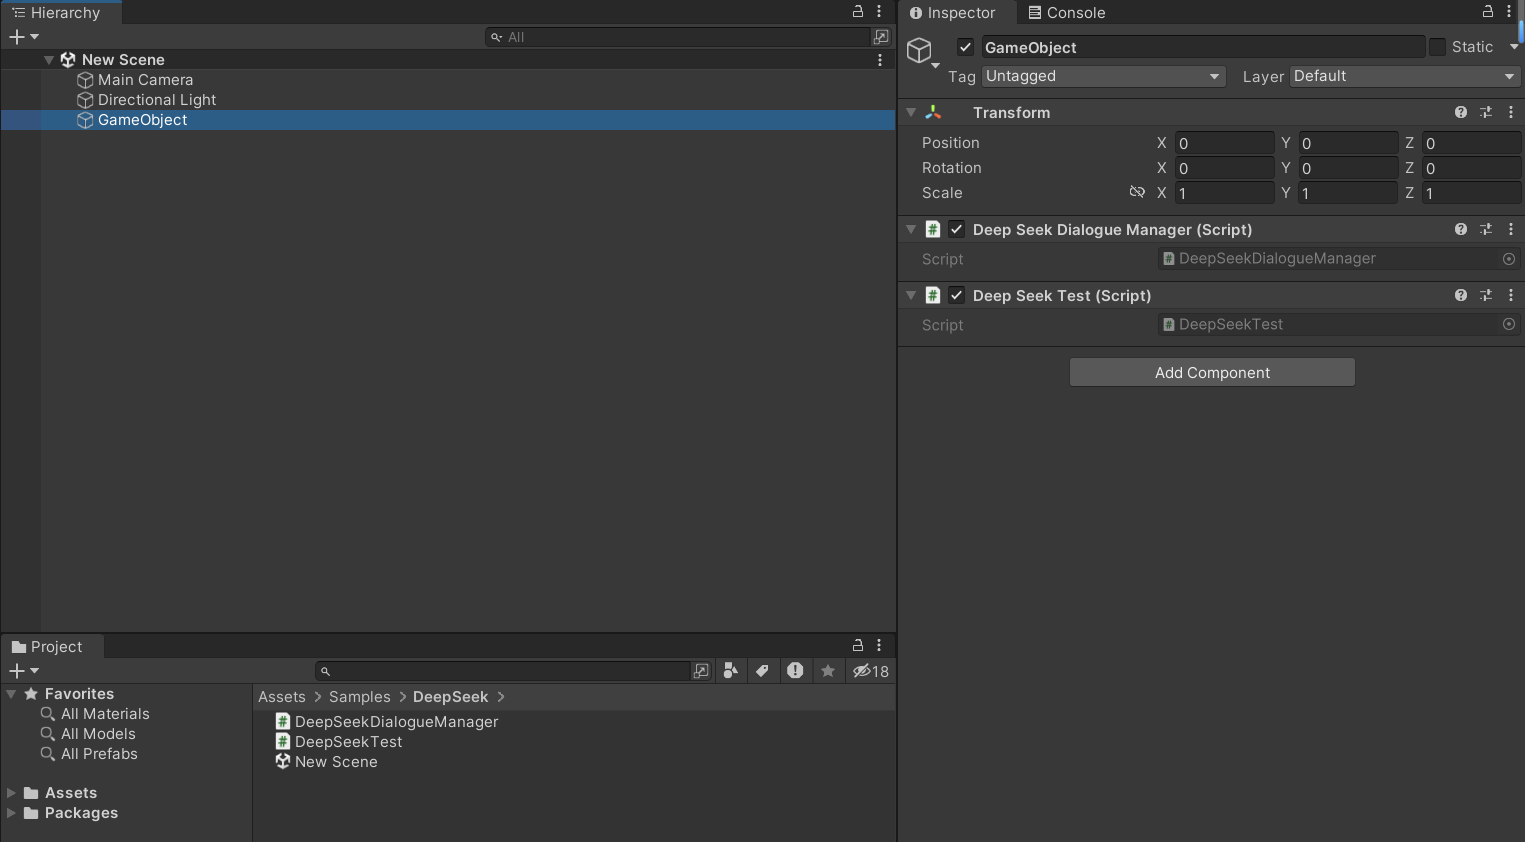1525x842 pixels.
Task: Open Transform component options menu
Action: pyautogui.click(x=1511, y=113)
